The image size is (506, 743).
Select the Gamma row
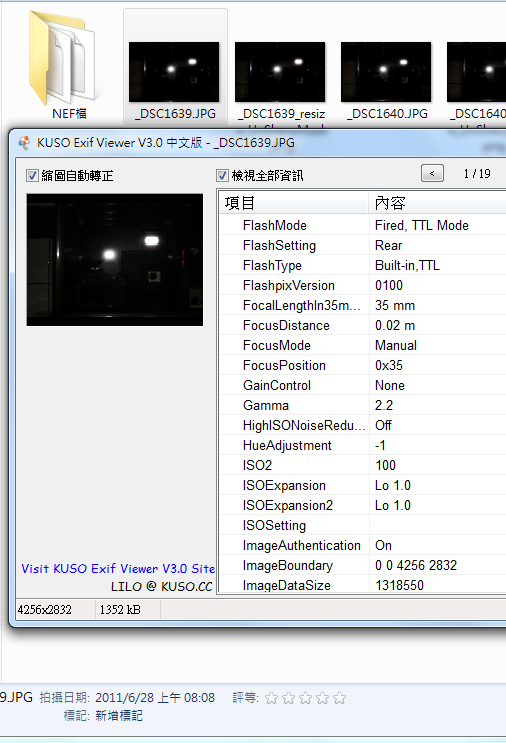pyautogui.click(x=363, y=405)
